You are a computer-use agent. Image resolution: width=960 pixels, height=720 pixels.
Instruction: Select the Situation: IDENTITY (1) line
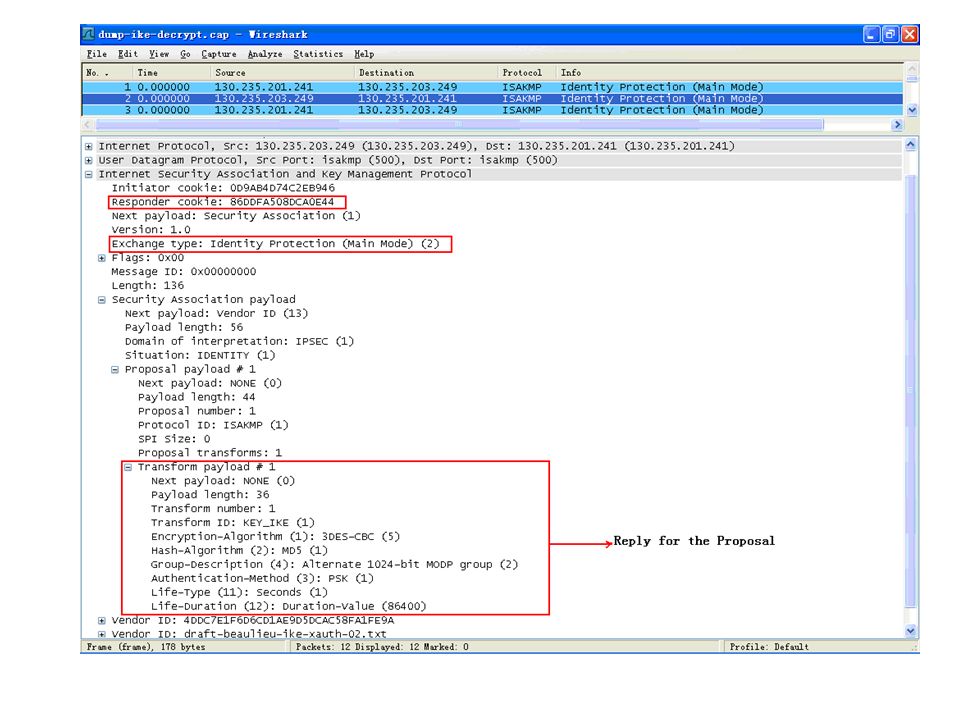pyautogui.click(x=200, y=356)
